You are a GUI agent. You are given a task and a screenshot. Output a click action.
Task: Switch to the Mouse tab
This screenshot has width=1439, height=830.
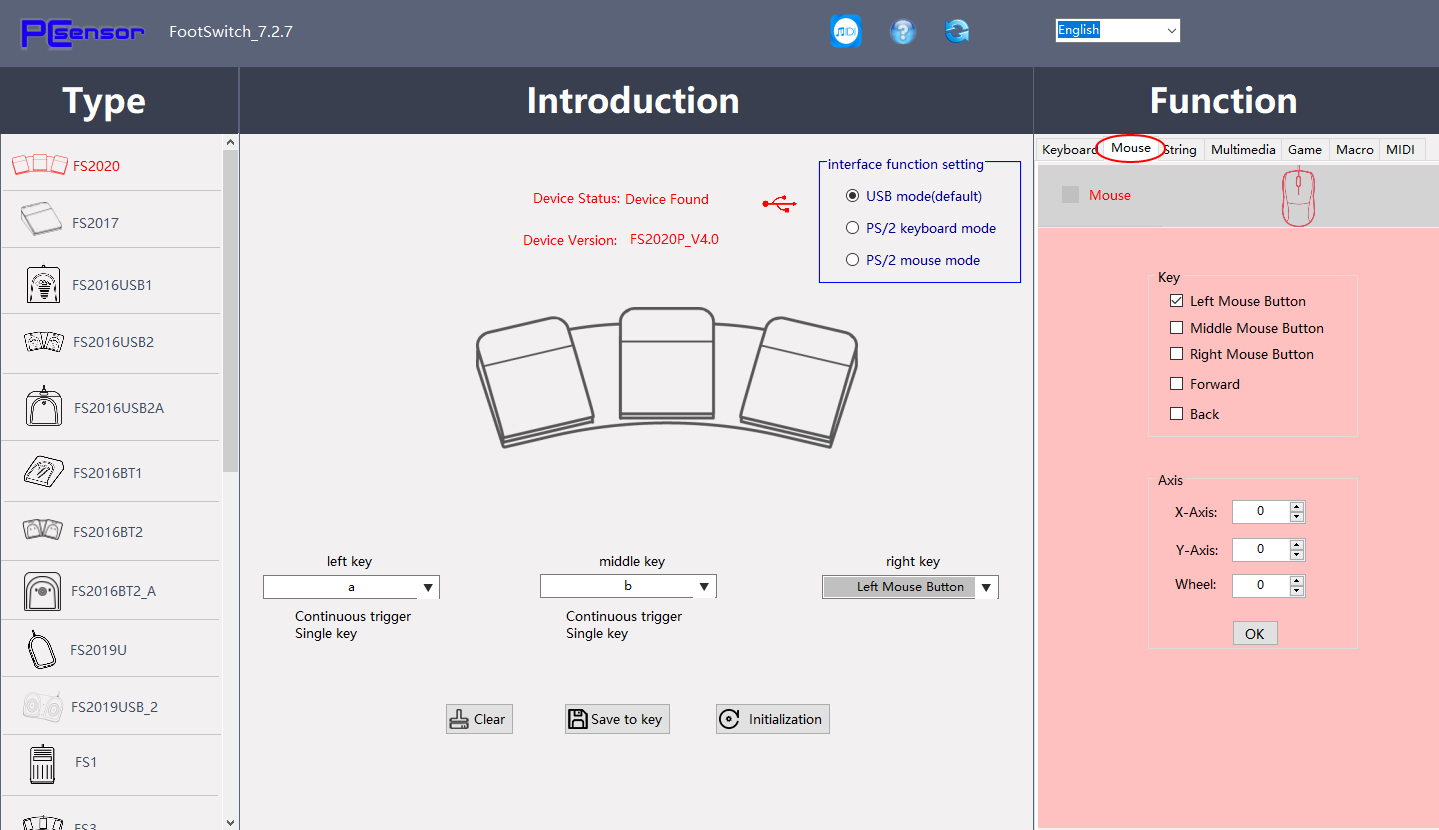tap(1131, 148)
